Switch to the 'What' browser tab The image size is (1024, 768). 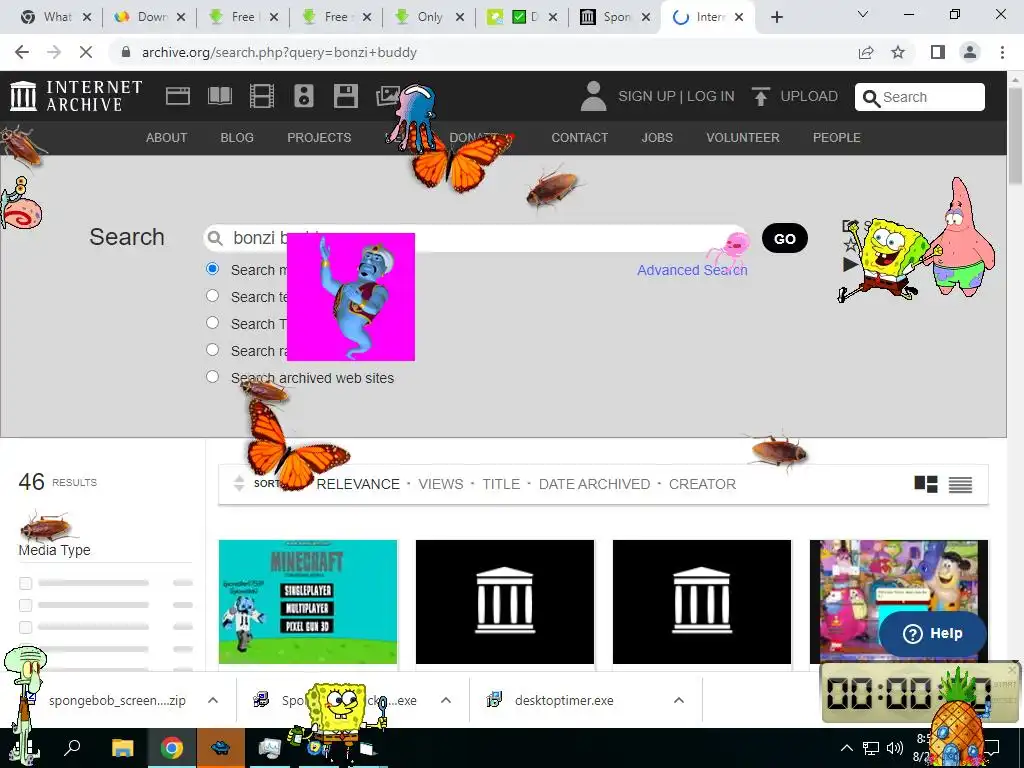coord(56,18)
